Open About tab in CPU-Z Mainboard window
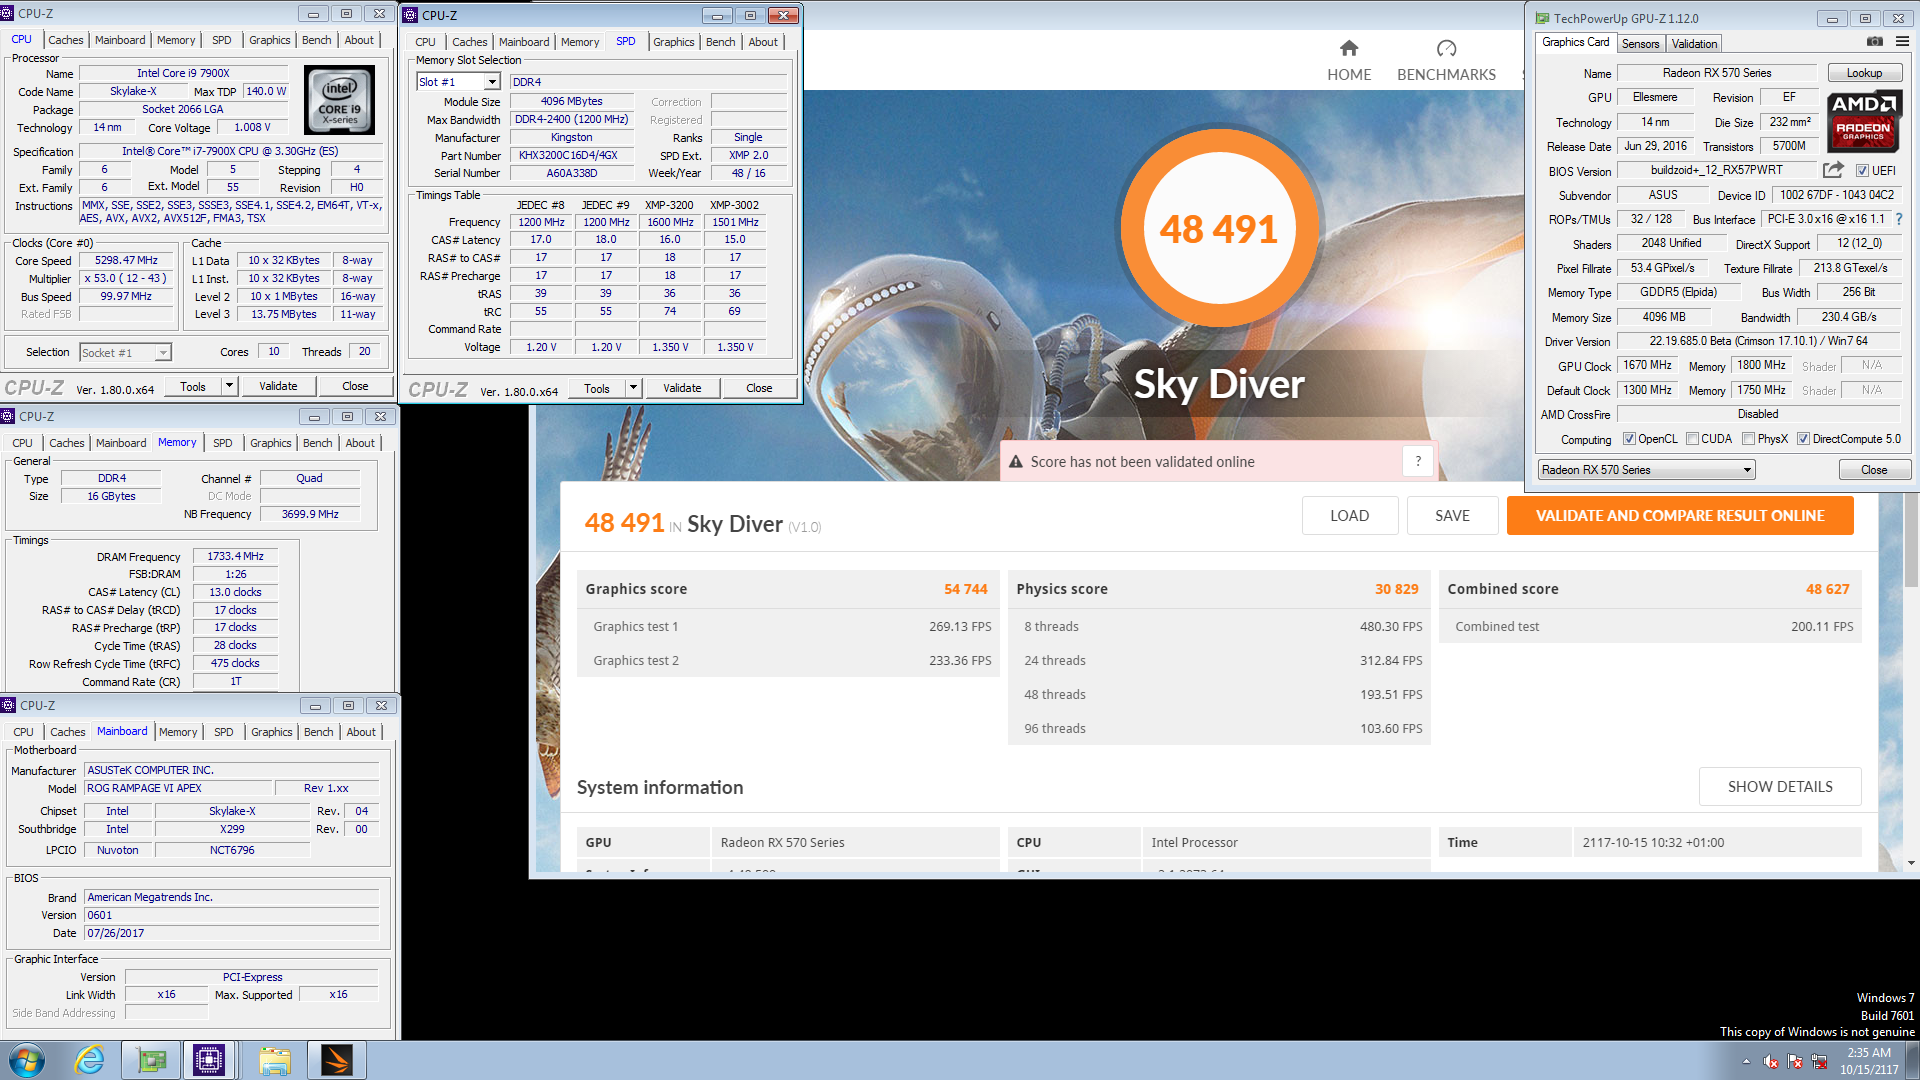This screenshot has width=1920, height=1080. point(361,732)
